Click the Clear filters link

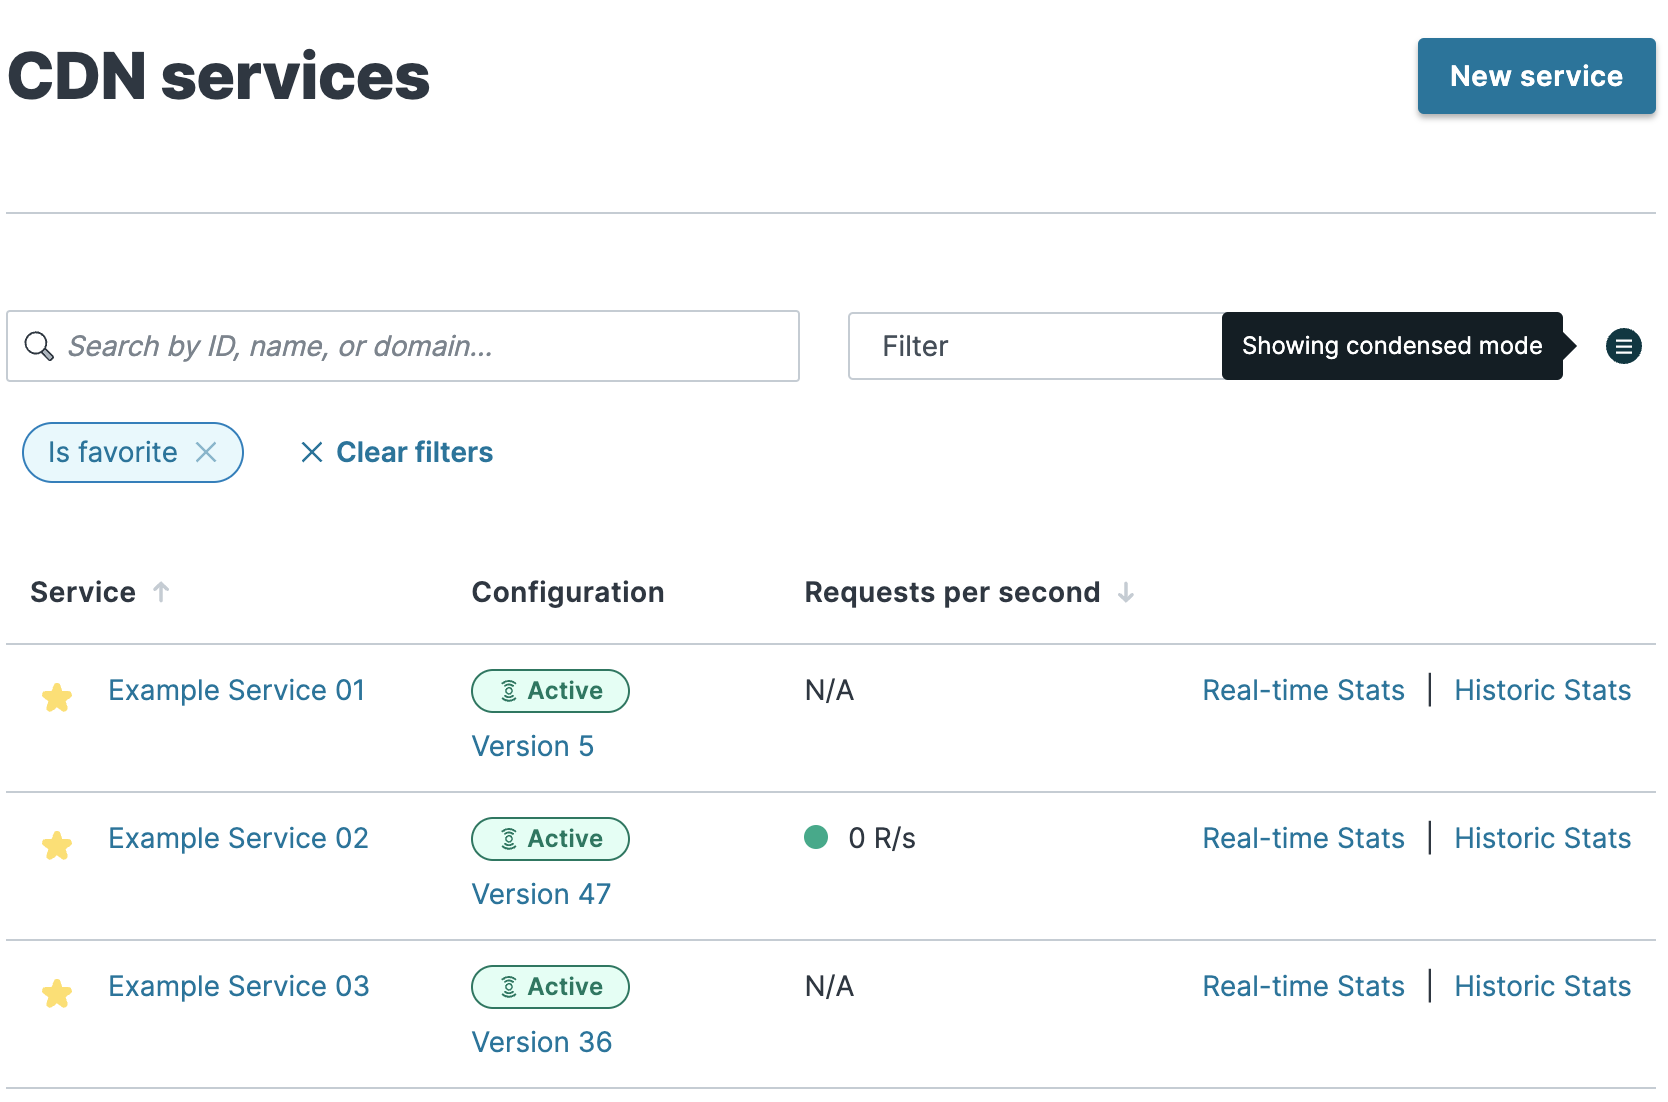[414, 452]
